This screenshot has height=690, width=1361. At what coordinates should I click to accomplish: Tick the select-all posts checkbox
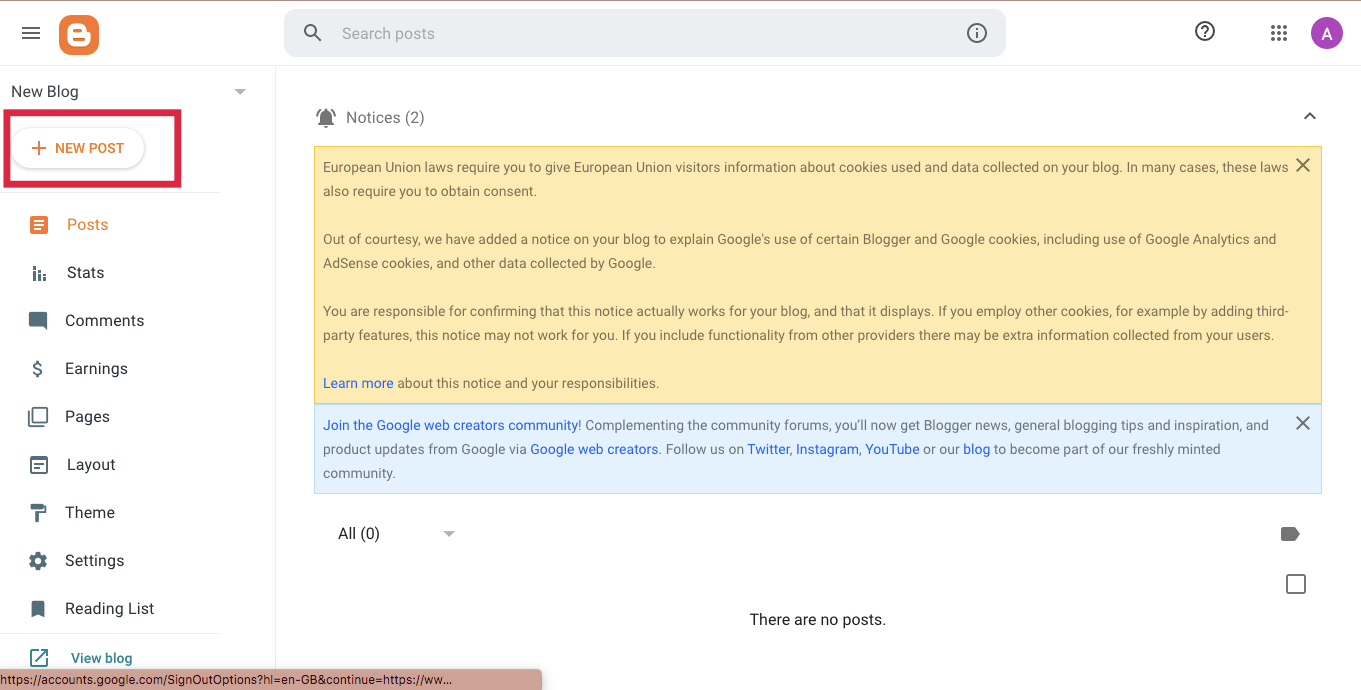click(1296, 584)
